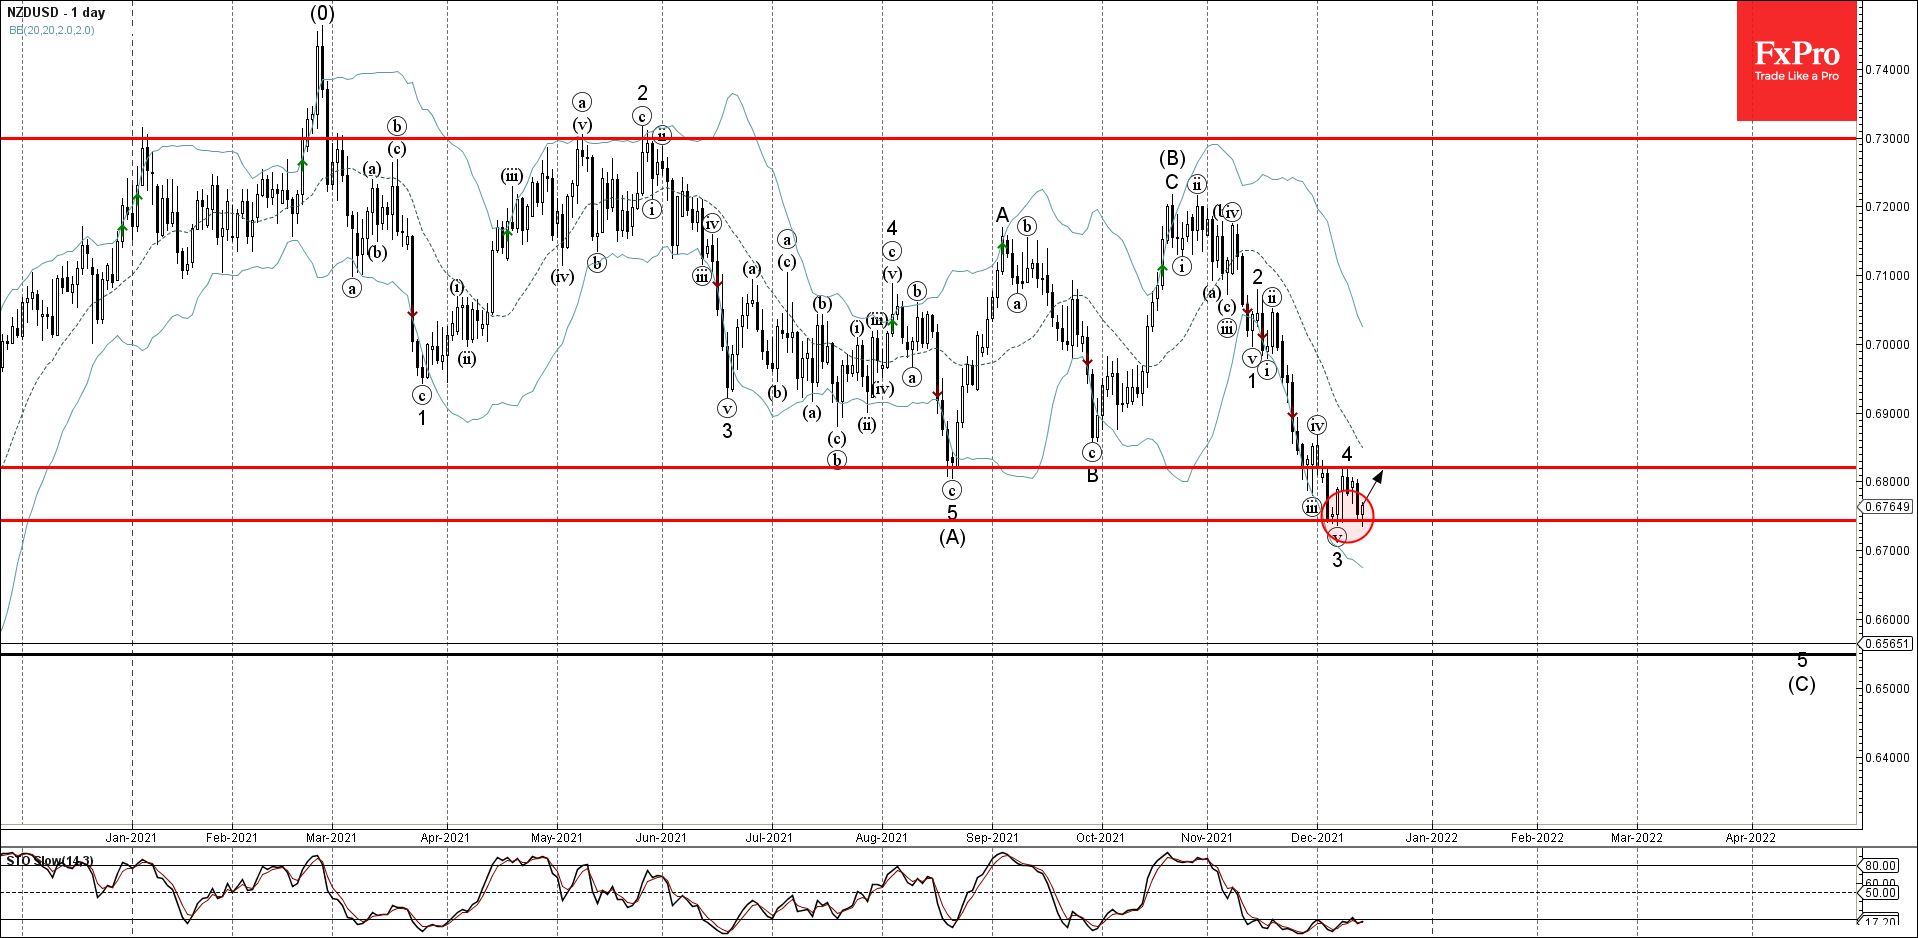The image size is (1918, 938).
Task: Click the Dec-2021 label on the date axis
Action: point(1318,840)
